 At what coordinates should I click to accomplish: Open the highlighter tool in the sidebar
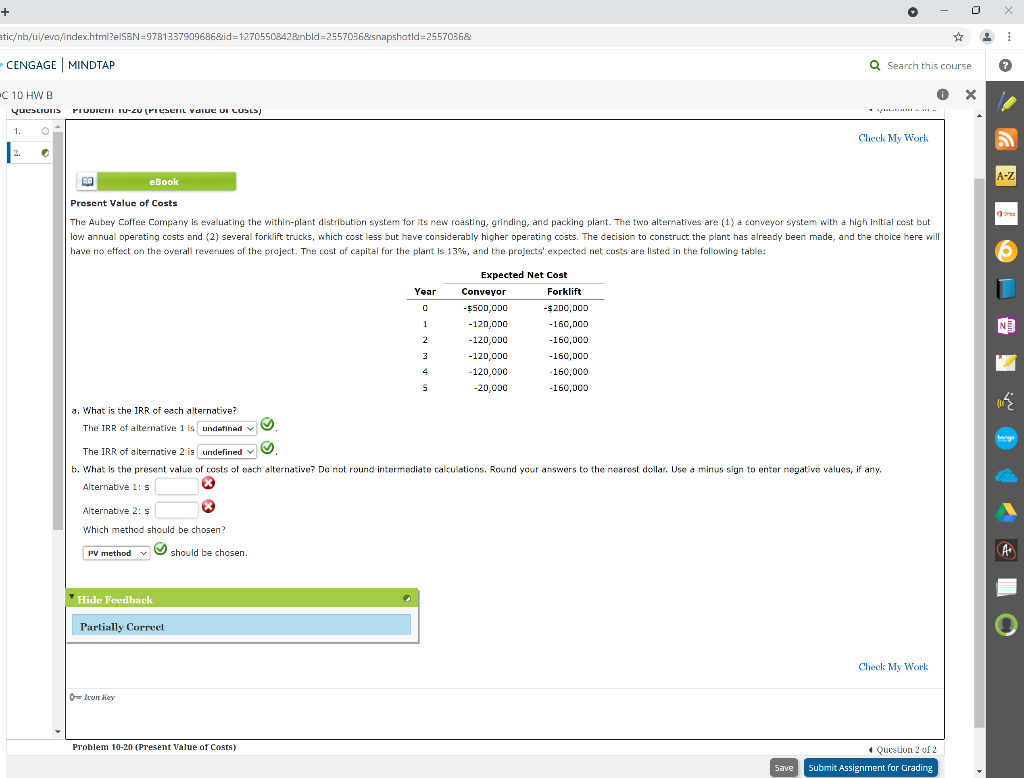[1006, 103]
